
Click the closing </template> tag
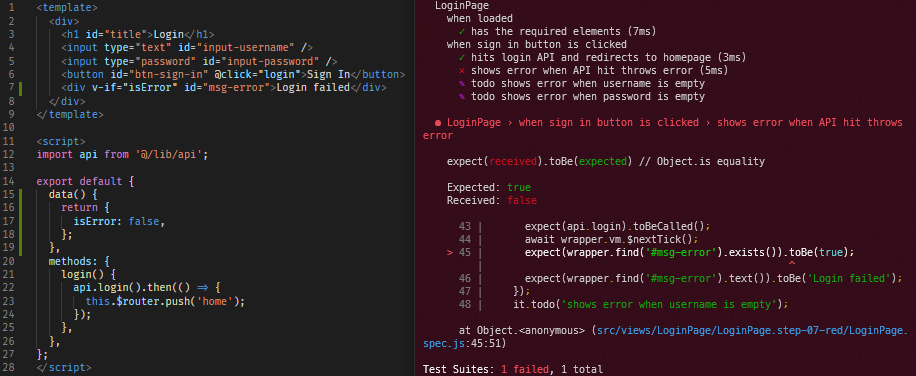click(70, 114)
